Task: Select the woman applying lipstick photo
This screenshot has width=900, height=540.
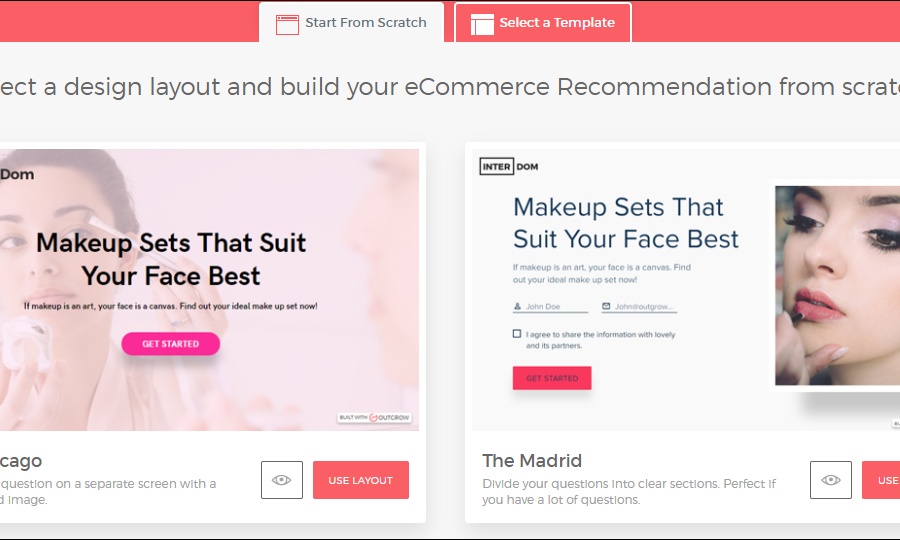Action: [x=837, y=285]
